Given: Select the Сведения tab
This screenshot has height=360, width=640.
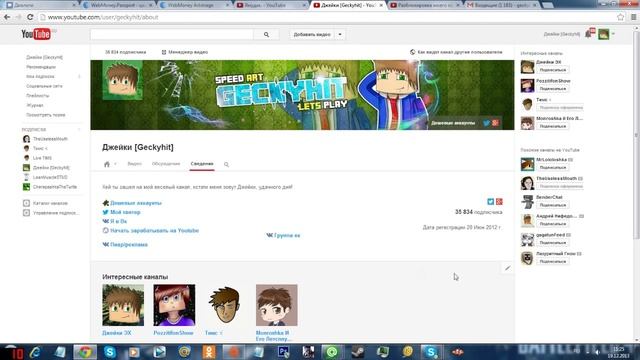Looking at the screenshot, I should point(202,164).
